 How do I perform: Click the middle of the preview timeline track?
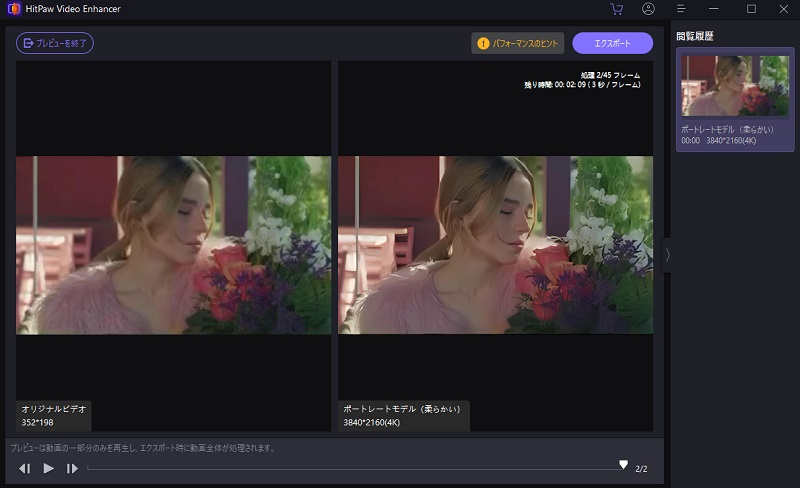coord(355,468)
